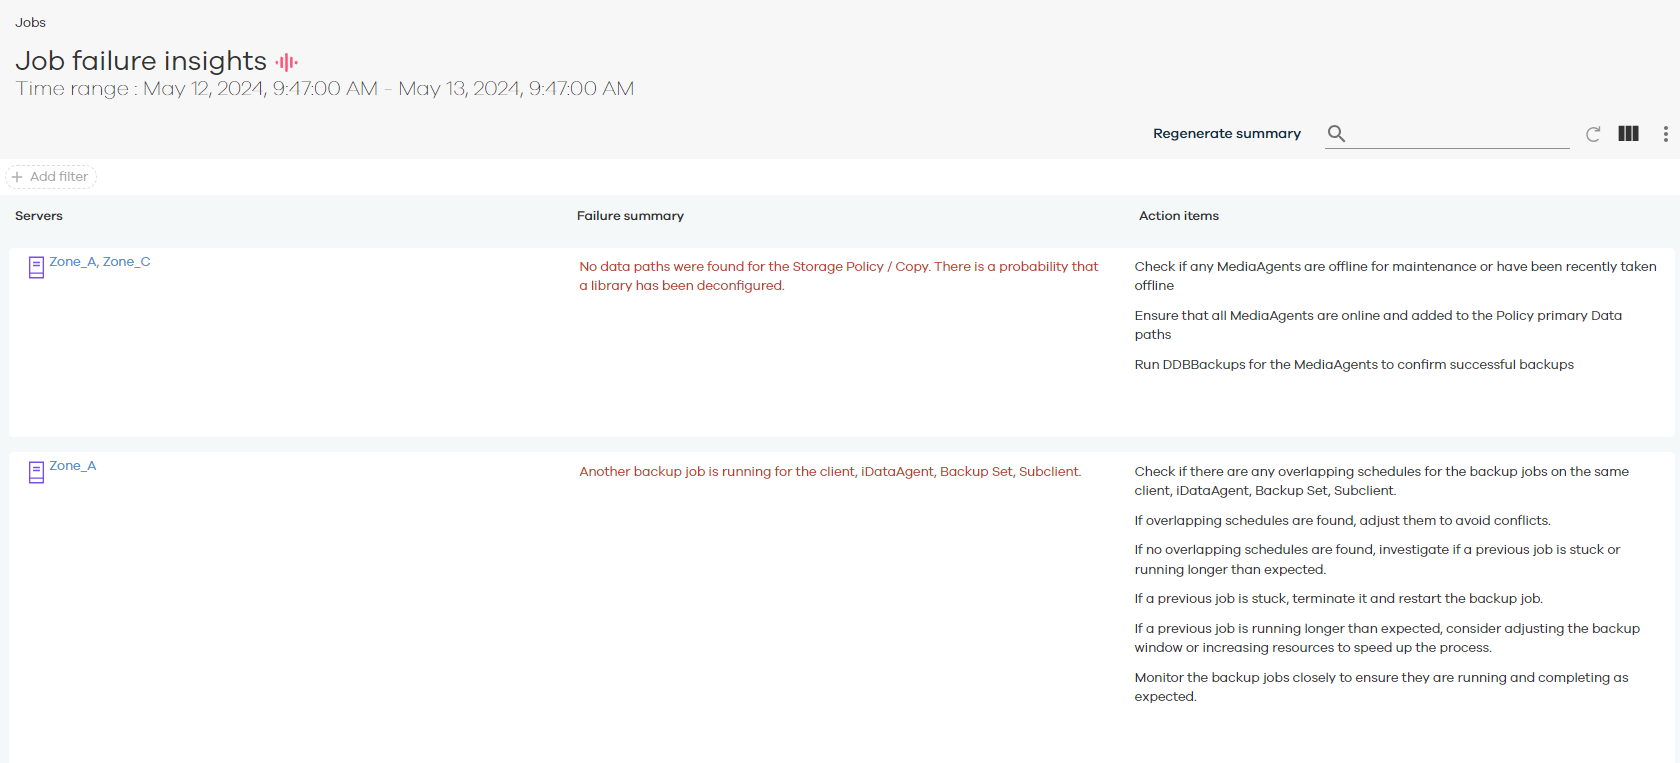Screen dimensions: 1680x763
Task: Click server icon beside Zone_A, Zone_C
Action: click(36, 267)
